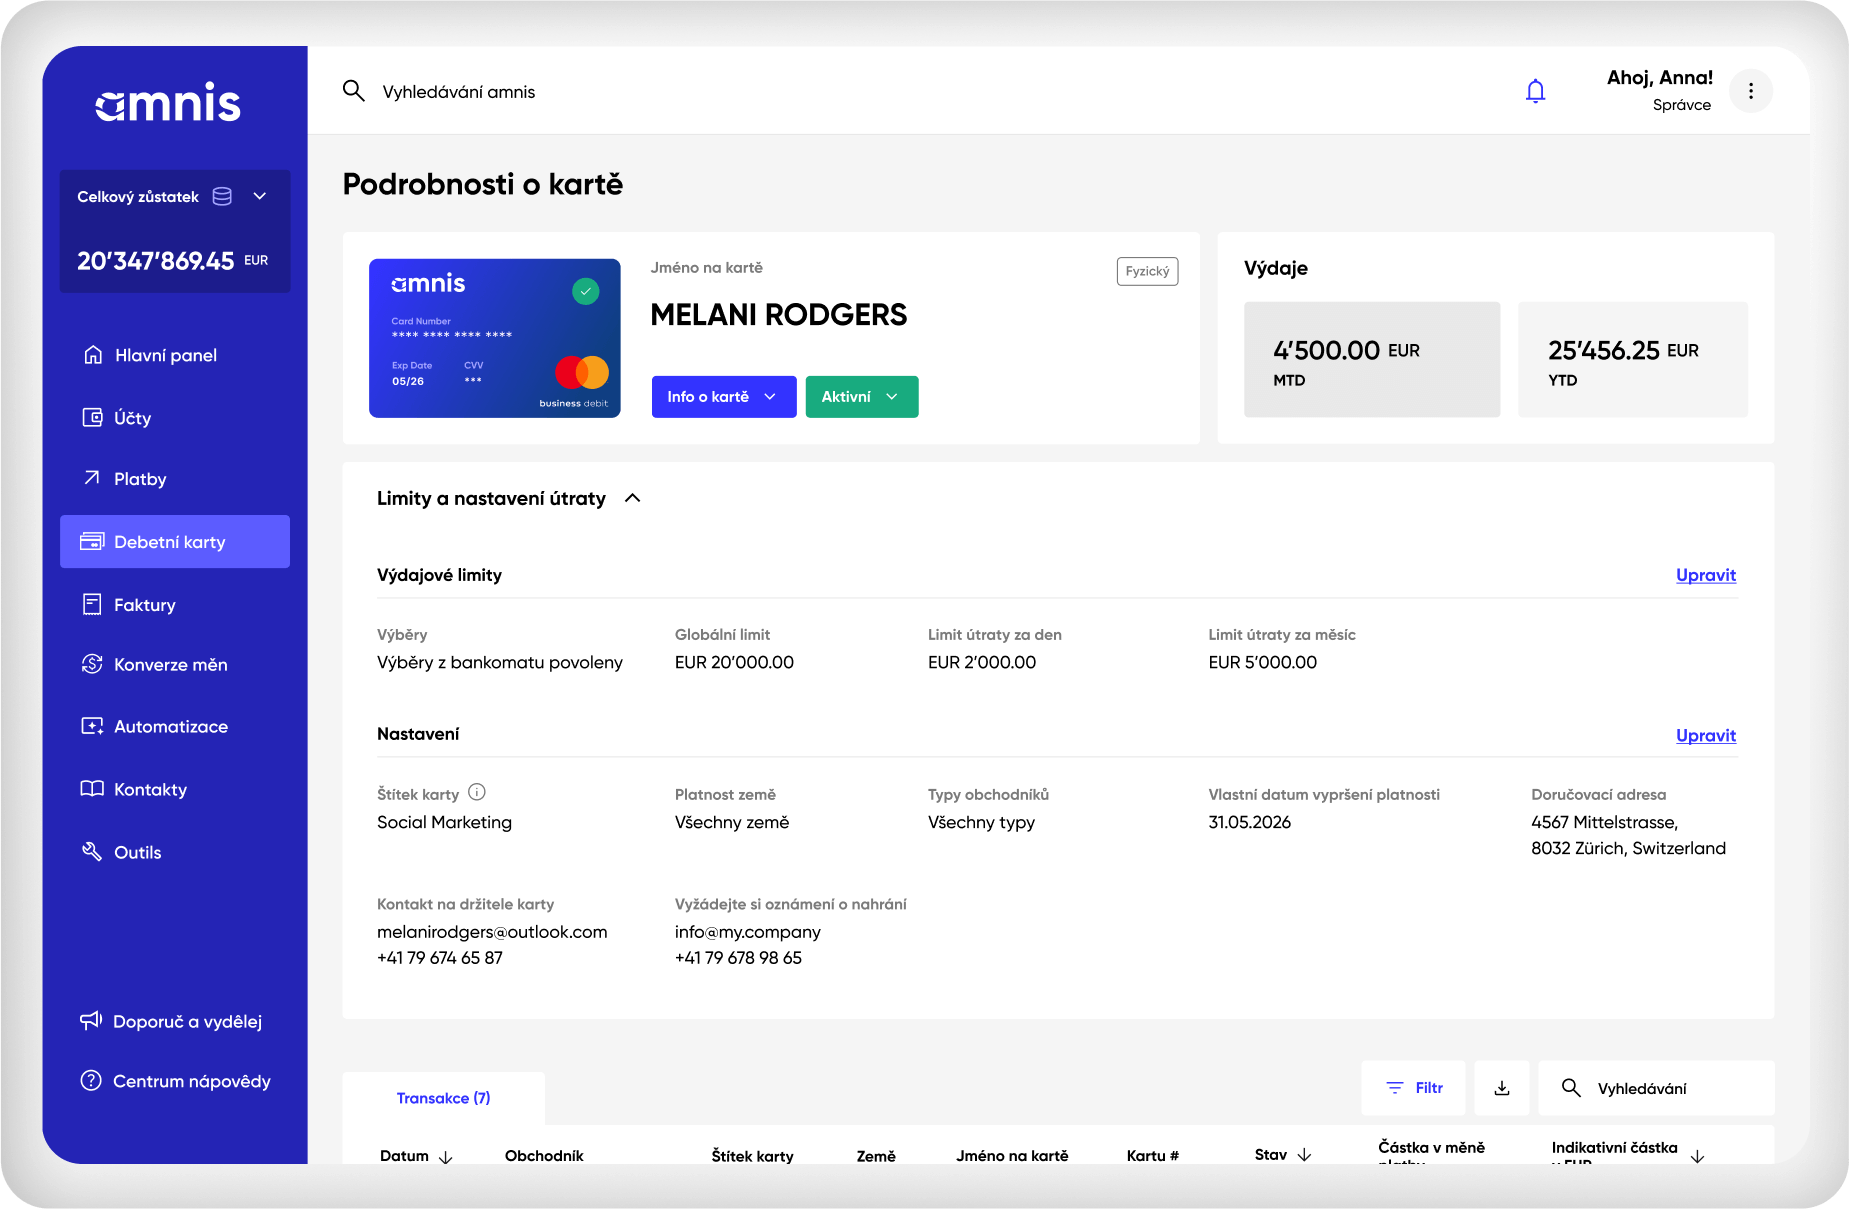This screenshot has width=1849, height=1209.
Task: Click the sort arrow next to Datum
Action: [446, 1156]
